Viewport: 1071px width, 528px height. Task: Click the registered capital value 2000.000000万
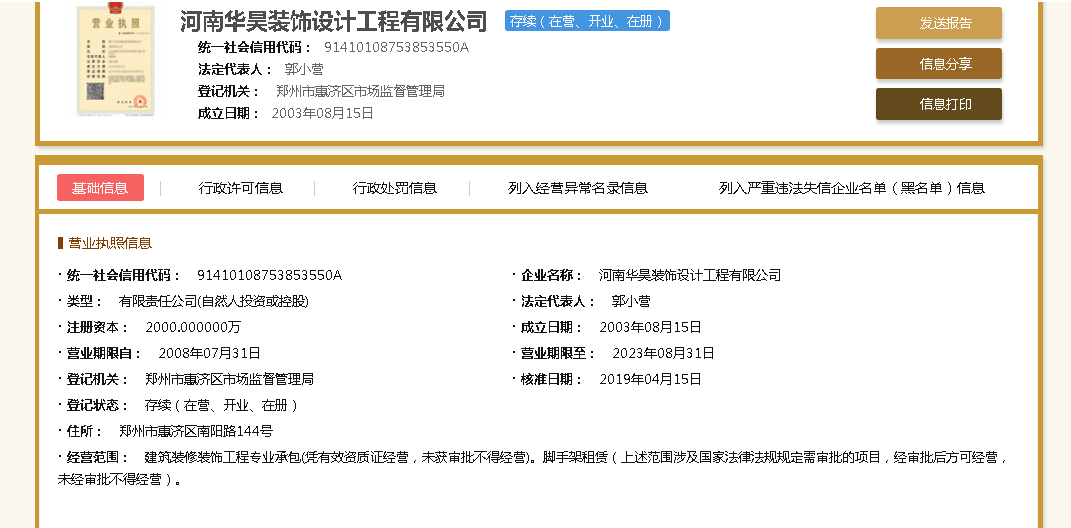click(x=193, y=327)
